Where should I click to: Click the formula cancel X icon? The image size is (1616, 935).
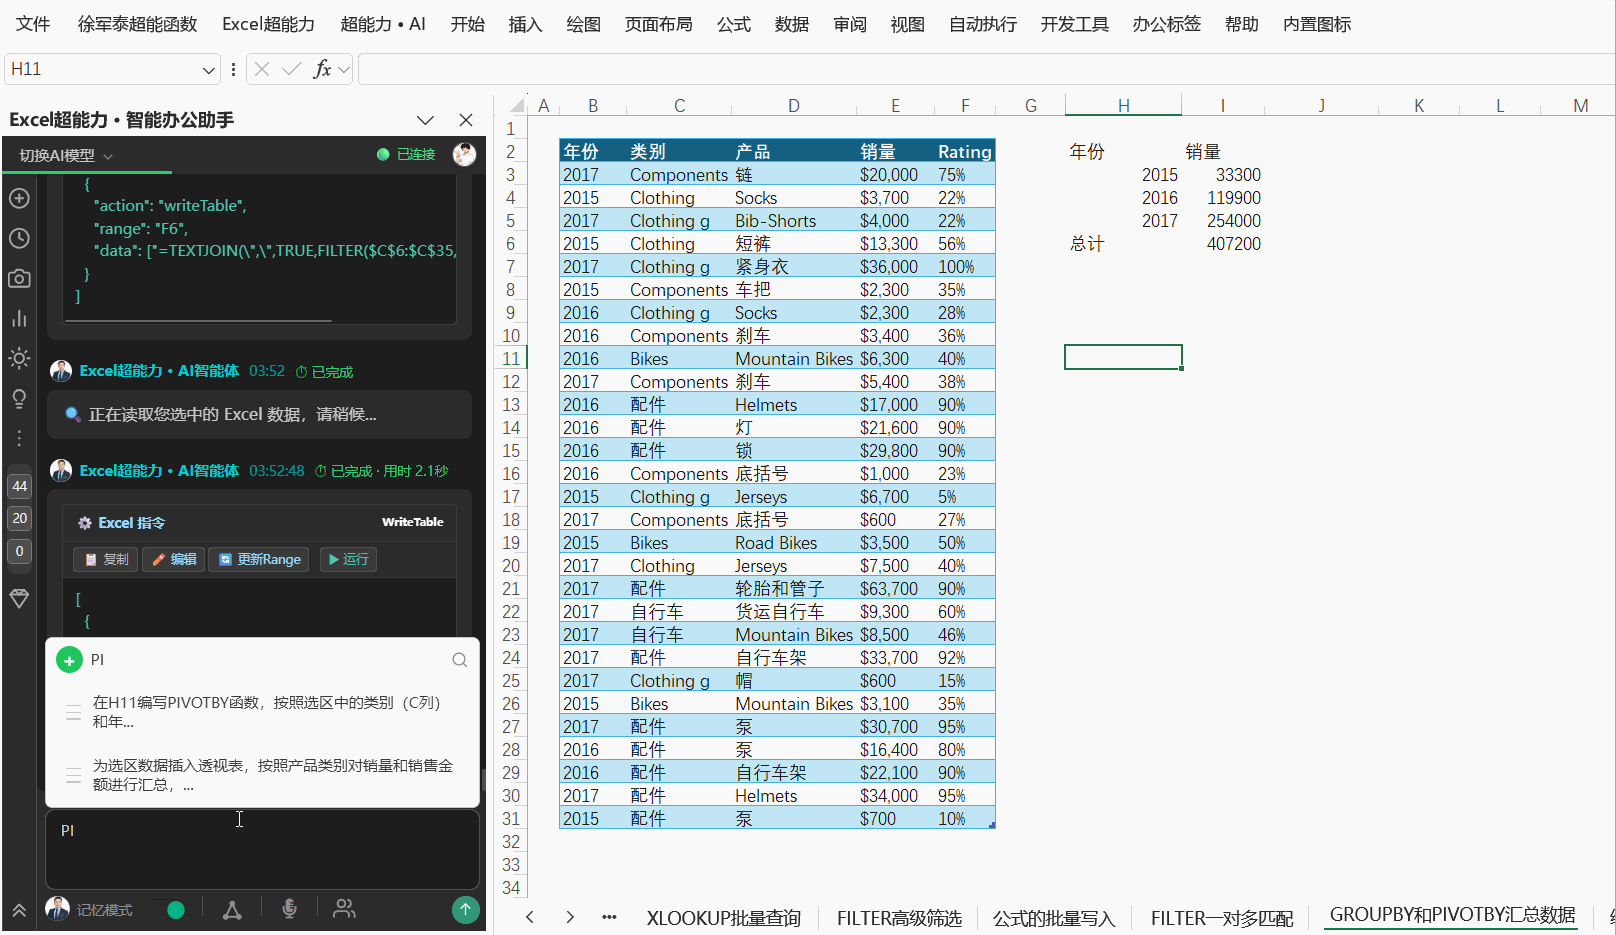click(262, 69)
